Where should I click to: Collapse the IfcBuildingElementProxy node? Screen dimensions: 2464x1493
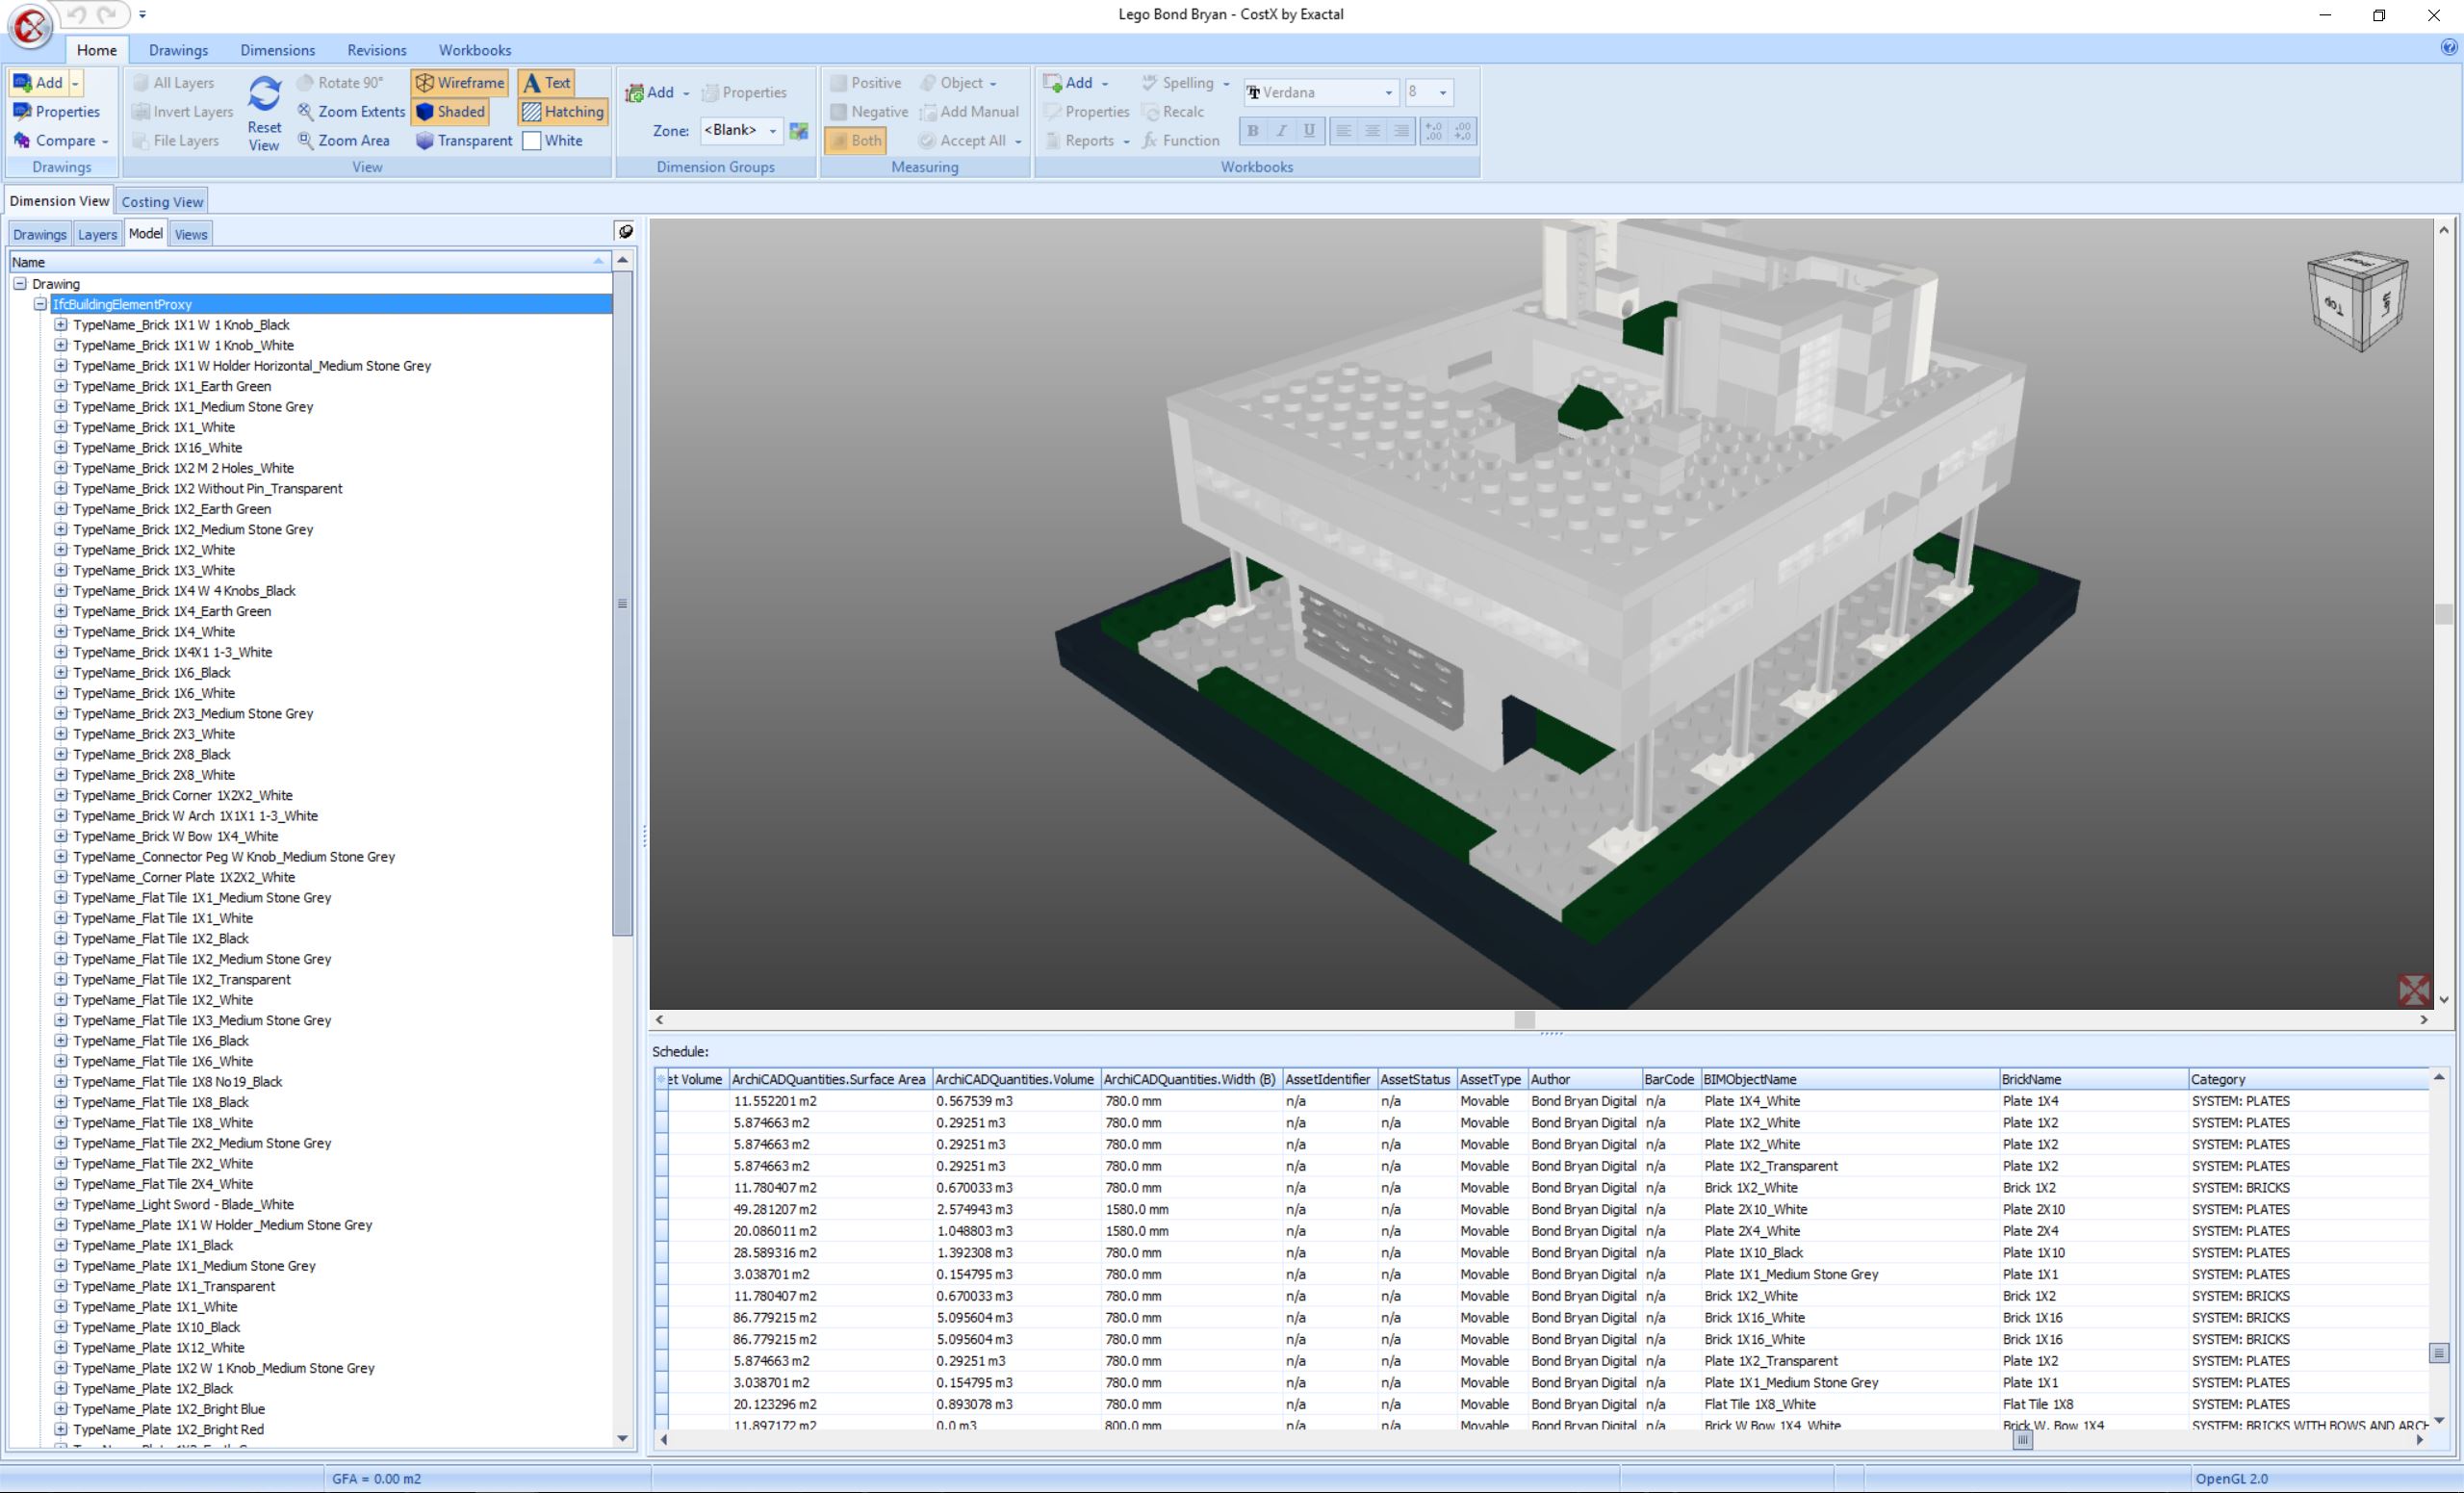40,304
